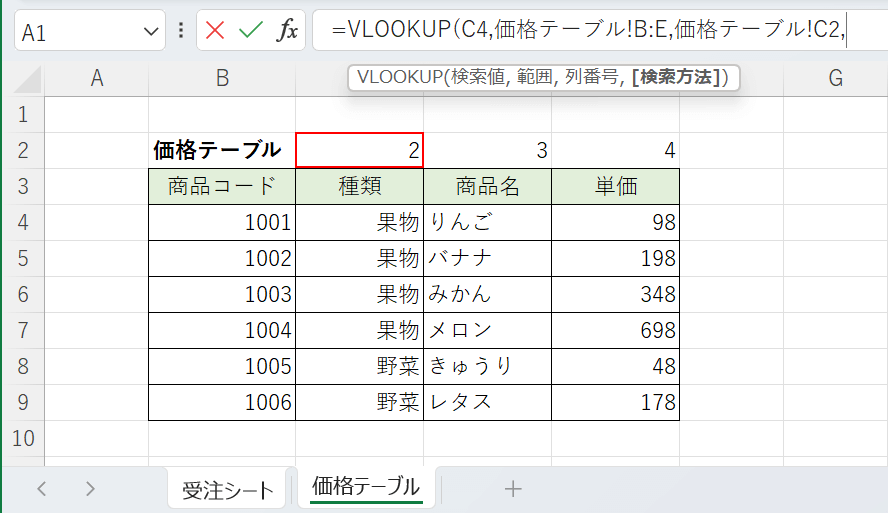Click red-outlined cell C2 with value 2

point(359,150)
